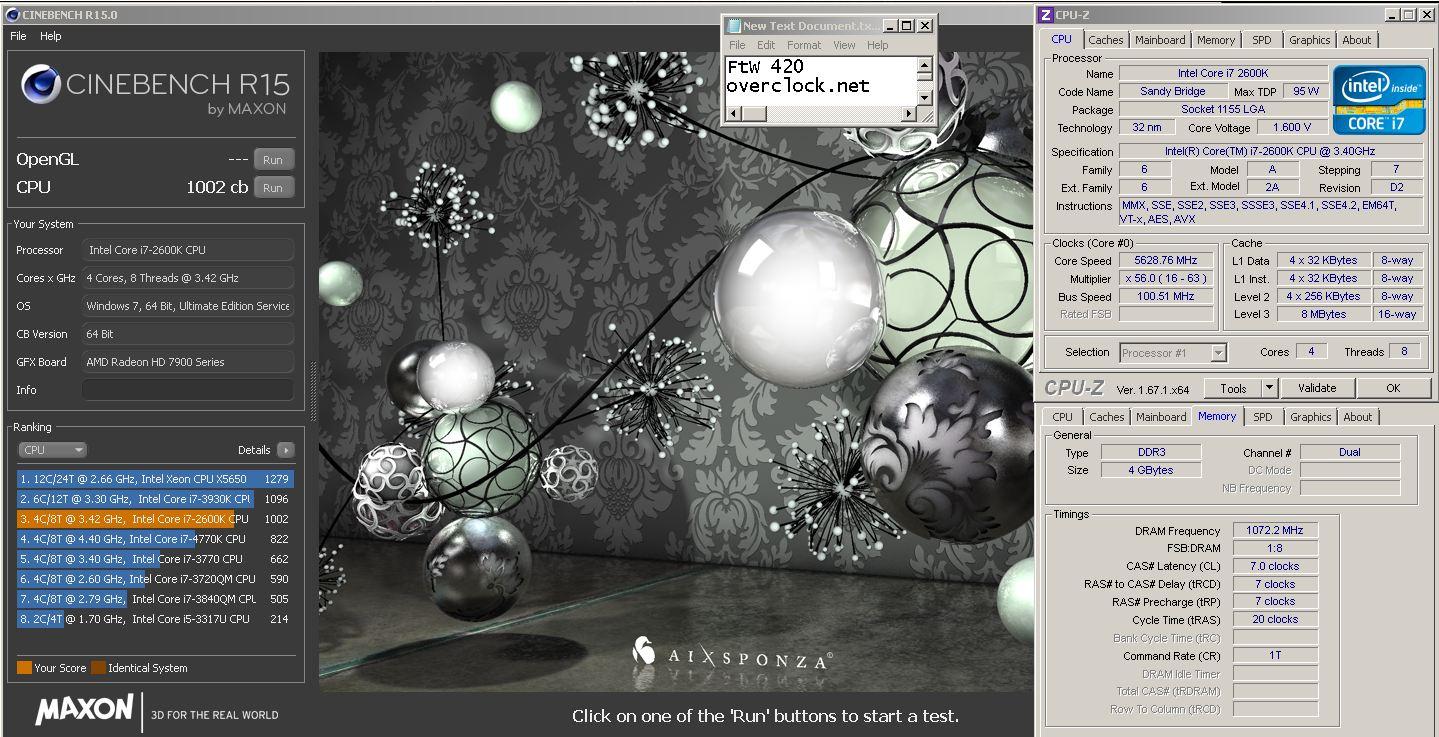Click the CPU-Z Validate button
1439x737 pixels.
tap(1317, 388)
